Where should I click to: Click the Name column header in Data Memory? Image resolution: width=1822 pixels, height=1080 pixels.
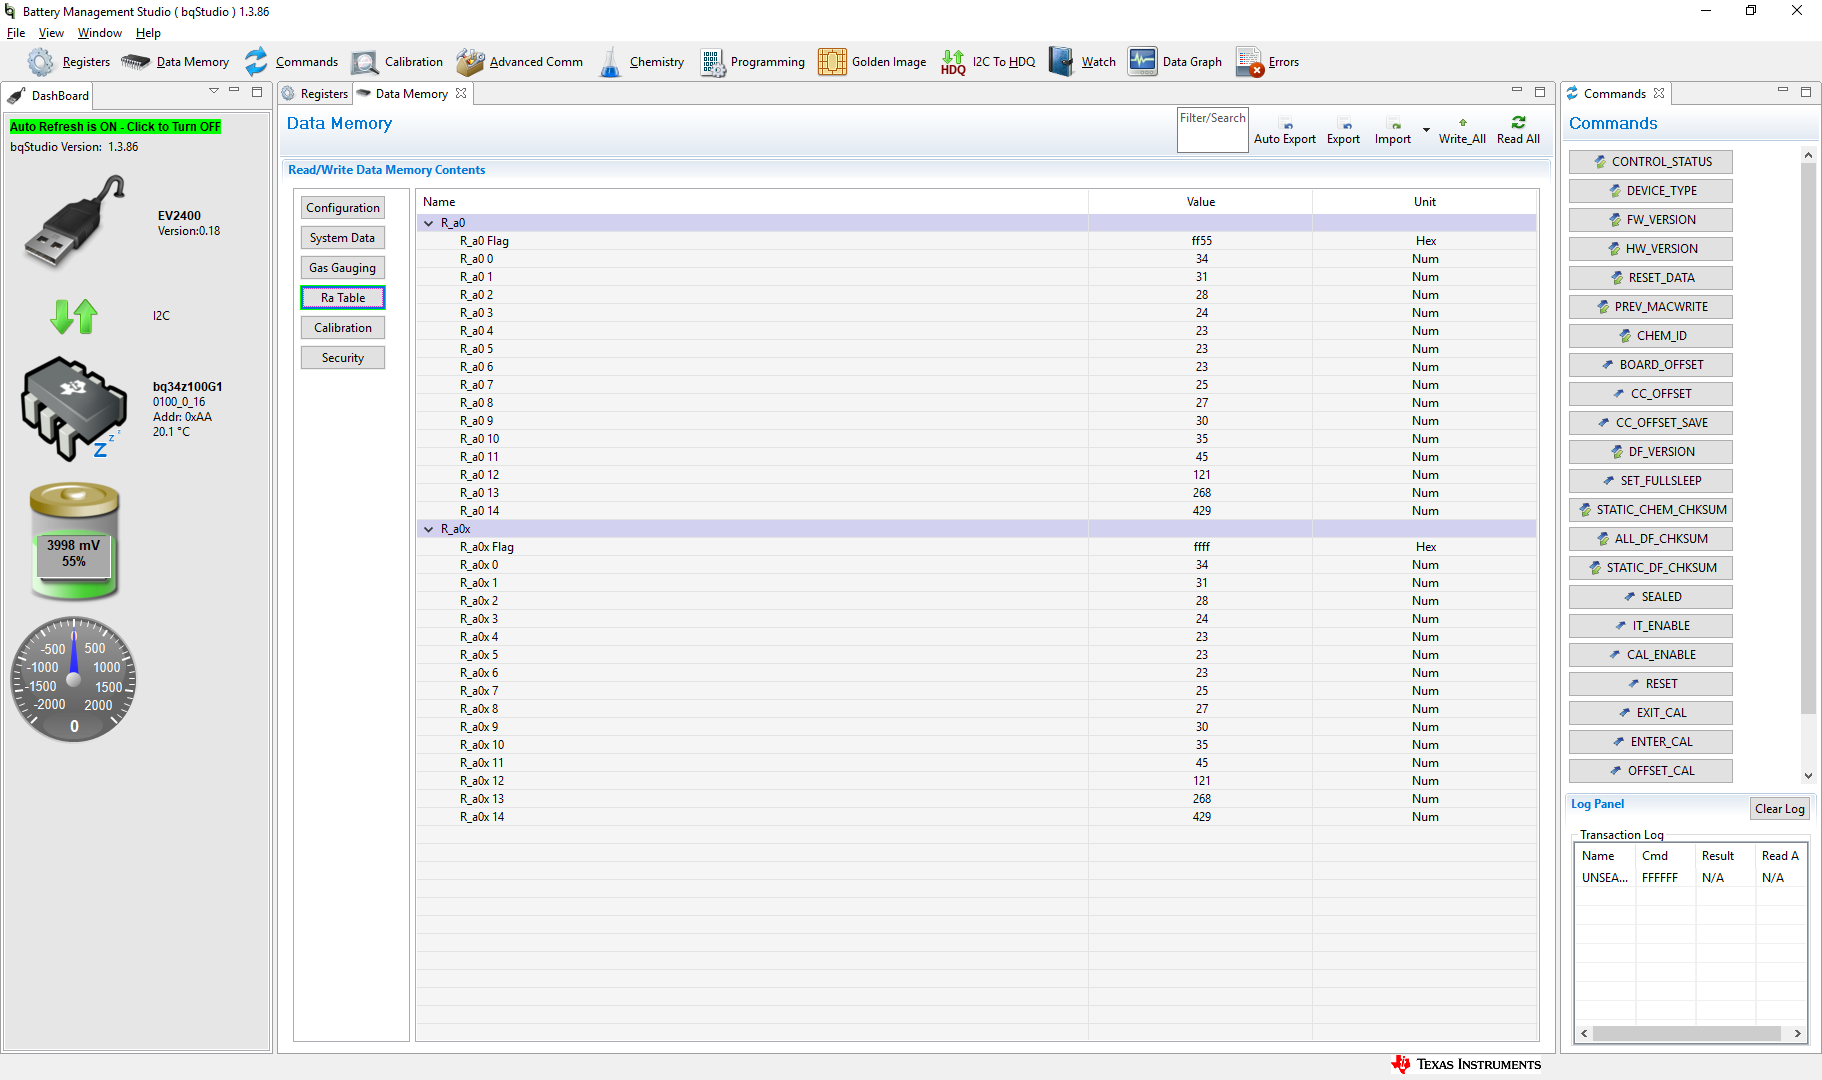(x=752, y=202)
